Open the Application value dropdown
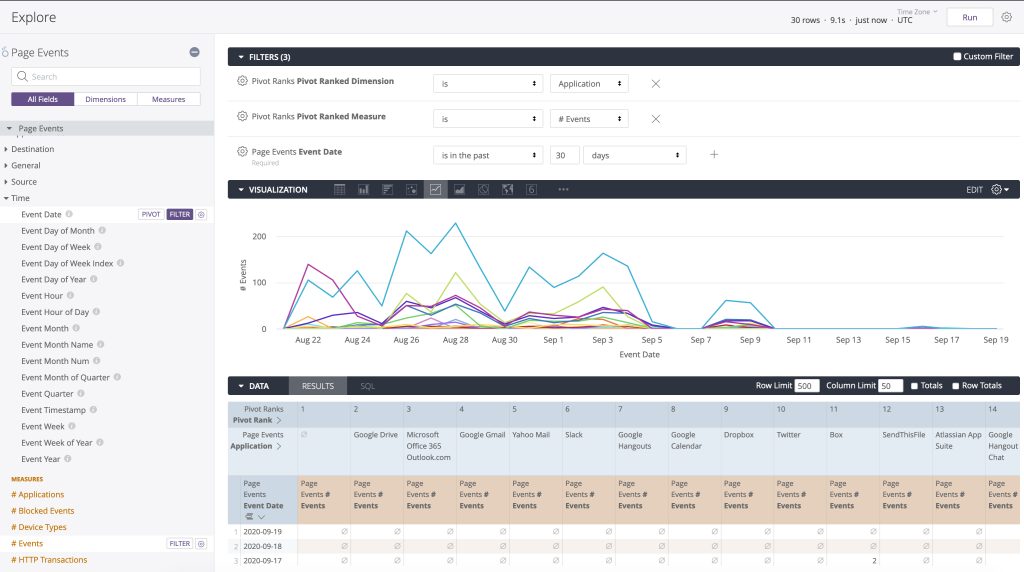This screenshot has height=572, width=1024. [x=589, y=84]
